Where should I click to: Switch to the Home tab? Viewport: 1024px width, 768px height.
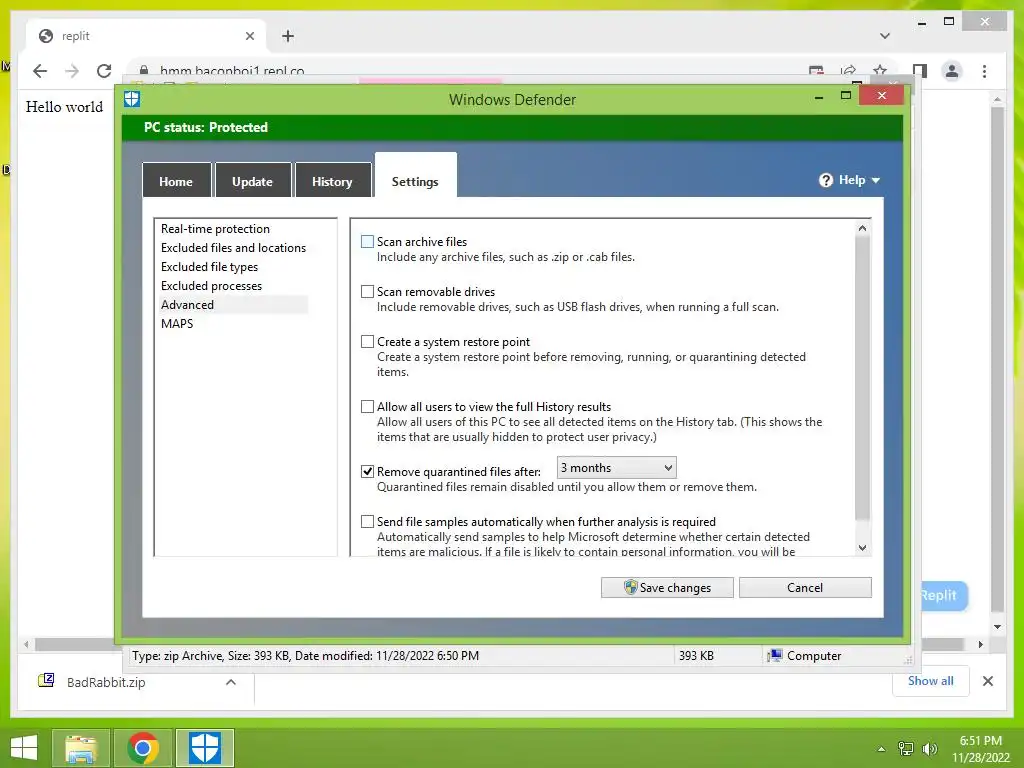click(x=176, y=181)
